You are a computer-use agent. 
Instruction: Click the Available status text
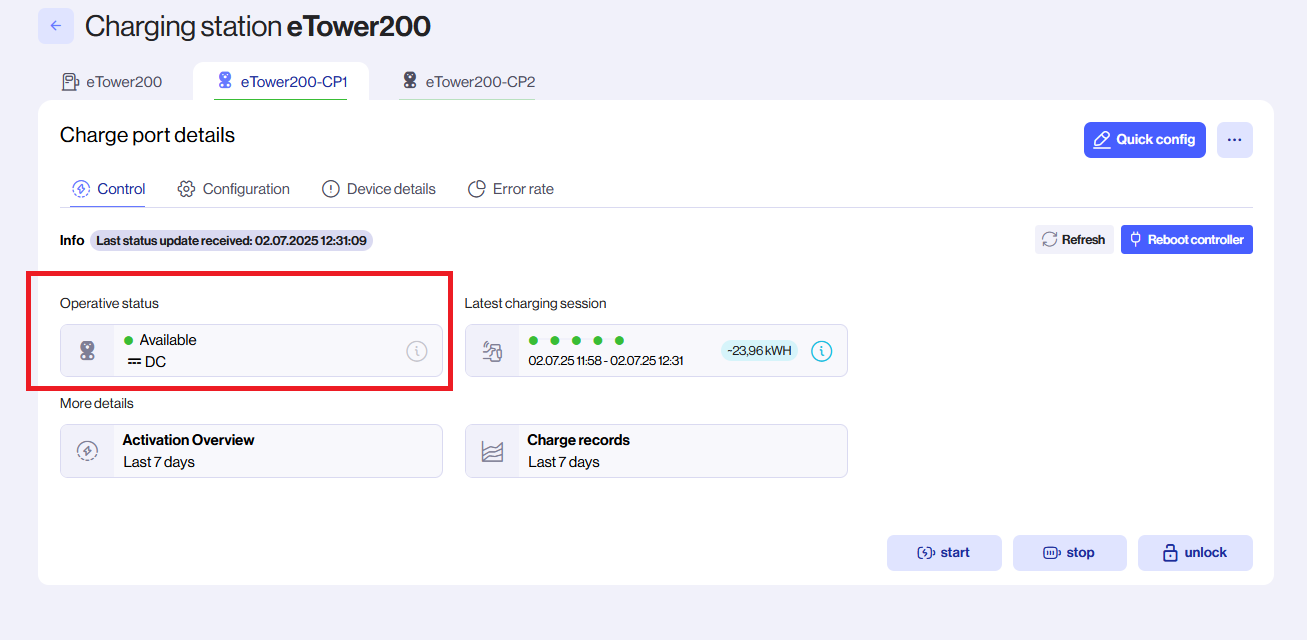[168, 340]
